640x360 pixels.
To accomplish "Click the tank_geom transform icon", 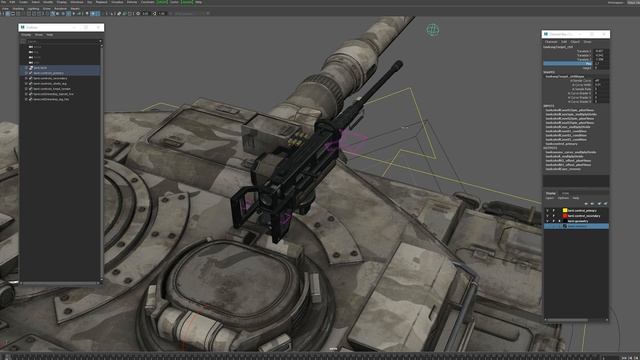I will 31,68.
